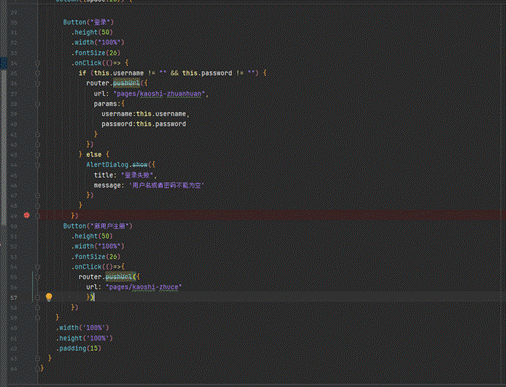
Task: Click the router identifier on line 55
Action: click(90, 277)
